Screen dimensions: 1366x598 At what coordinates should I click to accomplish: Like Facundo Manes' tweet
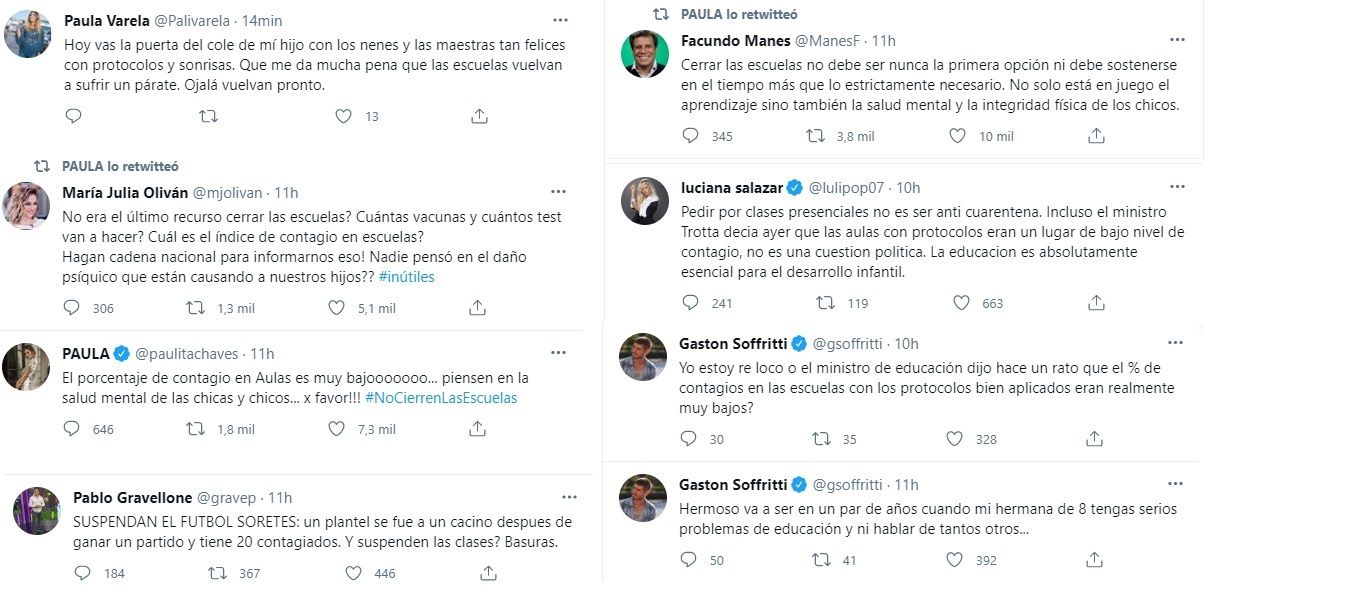959,136
